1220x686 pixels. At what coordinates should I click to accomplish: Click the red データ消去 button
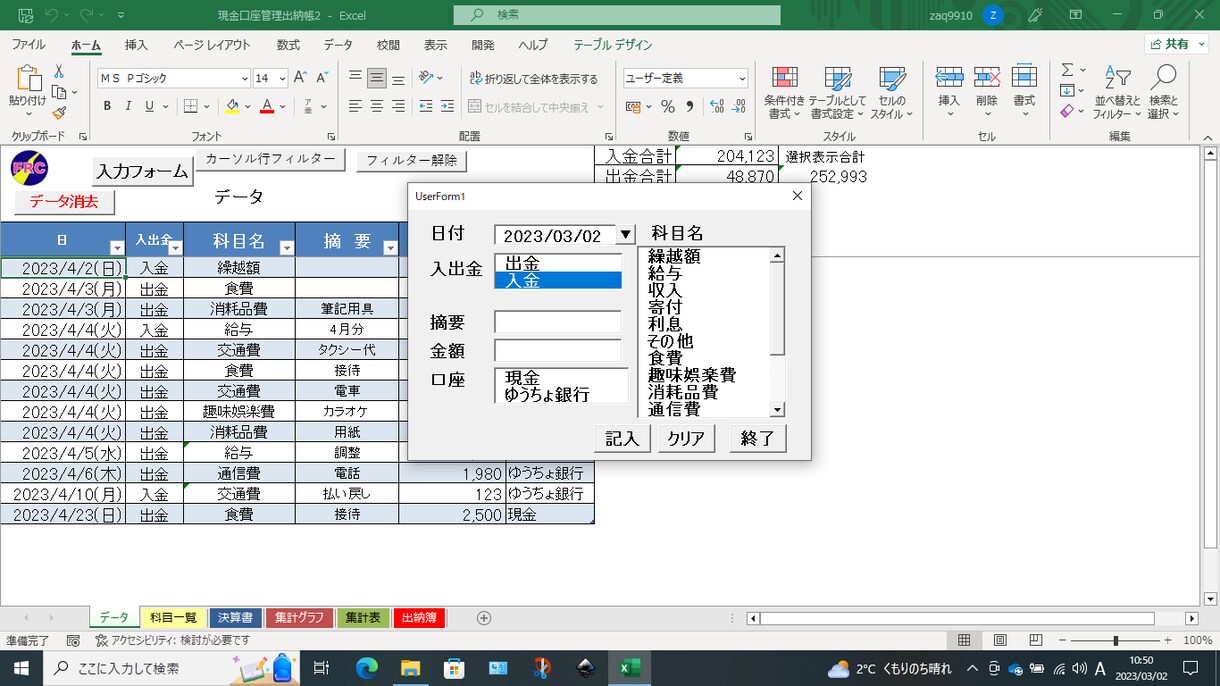(64, 201)
